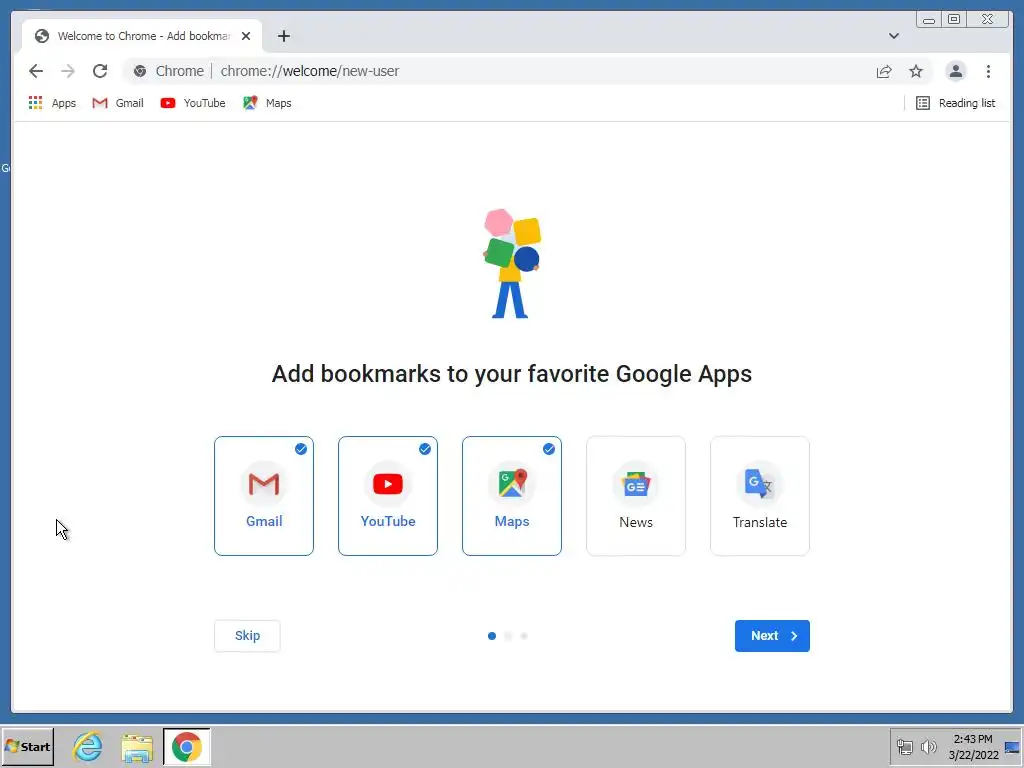This screenshot has width=1024, height=768.
Task: Select the Welcome to Chrome tab
Action: tap(142, 36)
